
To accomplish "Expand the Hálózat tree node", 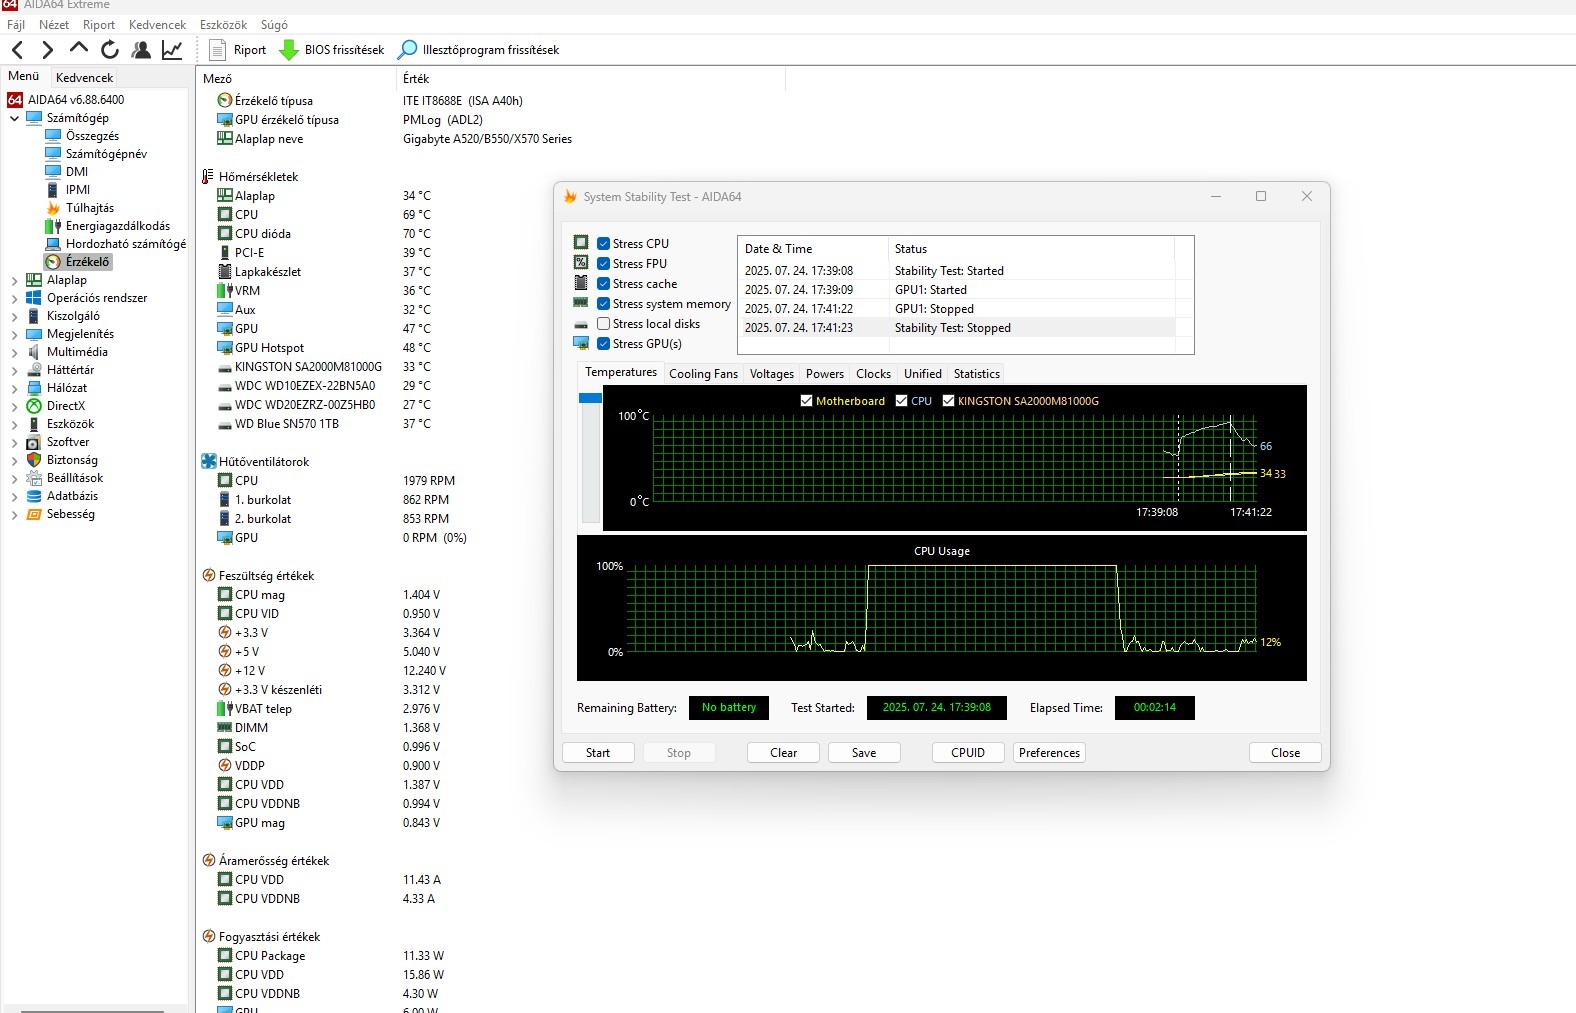I will (14, 388).
